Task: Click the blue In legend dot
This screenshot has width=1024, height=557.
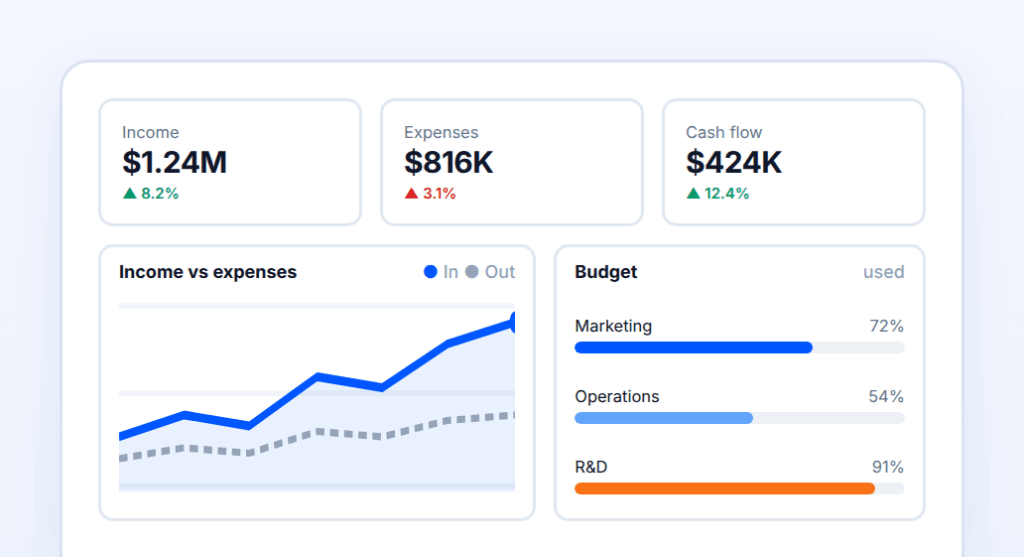Action: (430, 272)
